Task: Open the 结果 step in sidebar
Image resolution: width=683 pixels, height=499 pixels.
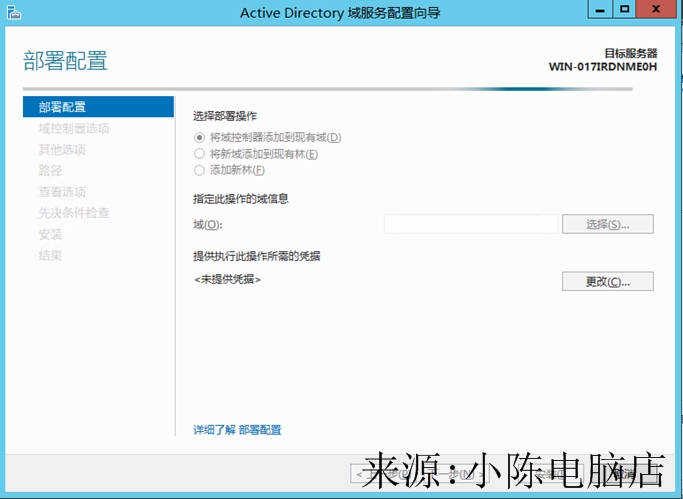Action: coord(50,255)
